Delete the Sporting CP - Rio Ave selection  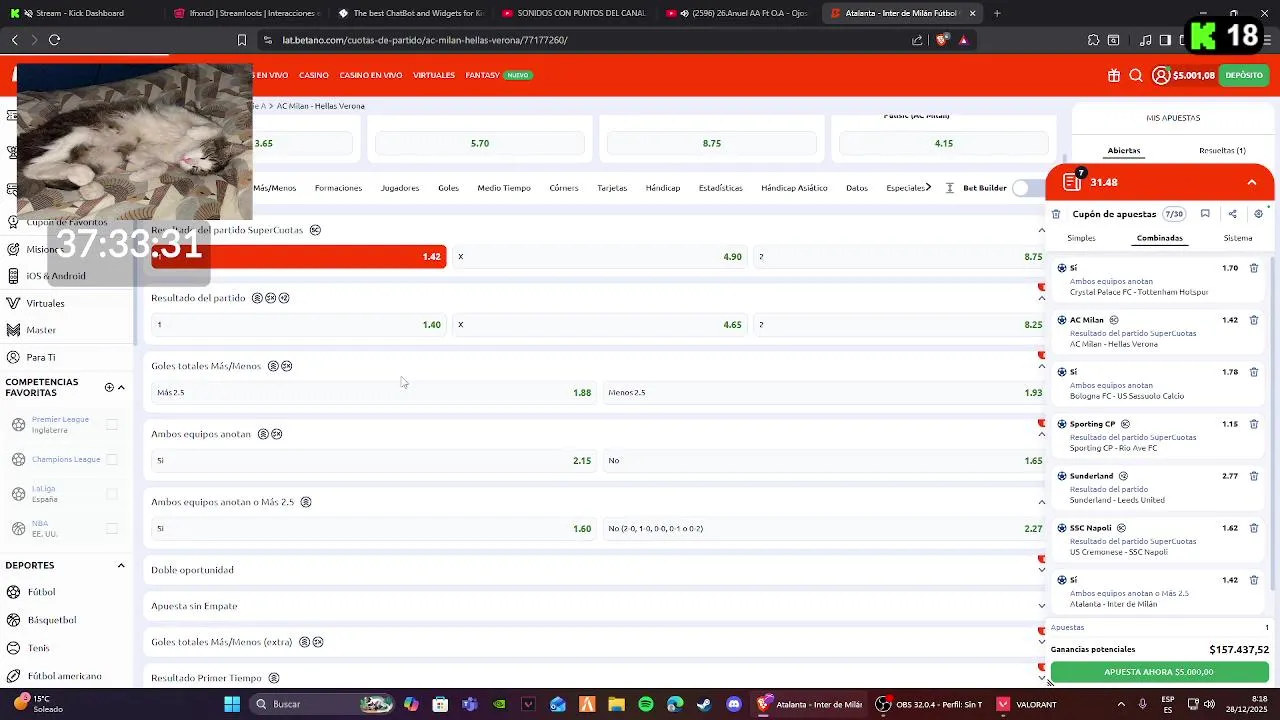point(1254,424)
